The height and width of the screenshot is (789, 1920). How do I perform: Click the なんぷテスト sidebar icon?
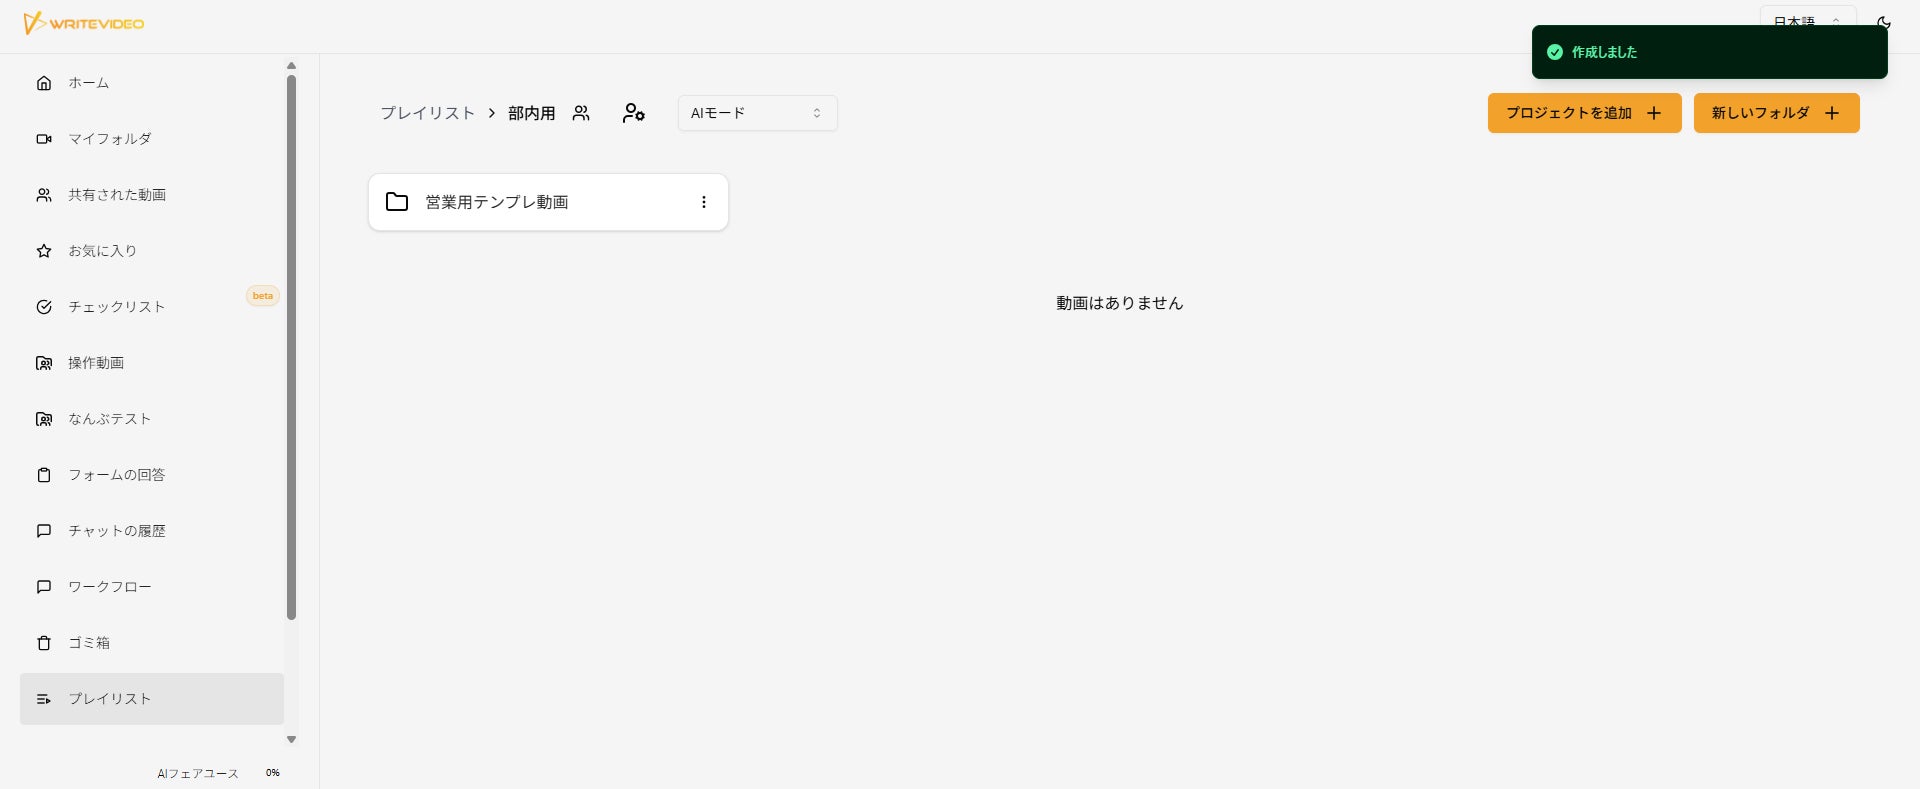click(x=44, y=419)
